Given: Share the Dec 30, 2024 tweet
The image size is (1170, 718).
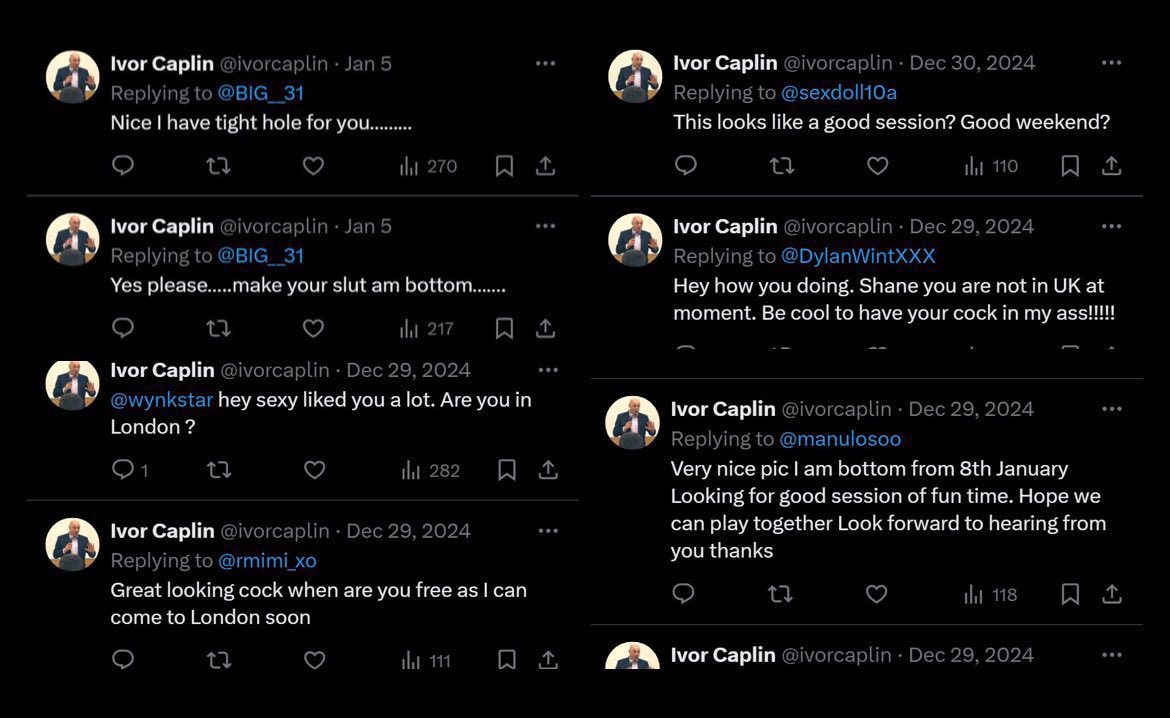Looking at the screenshot, I should [x=1112, y=166].
